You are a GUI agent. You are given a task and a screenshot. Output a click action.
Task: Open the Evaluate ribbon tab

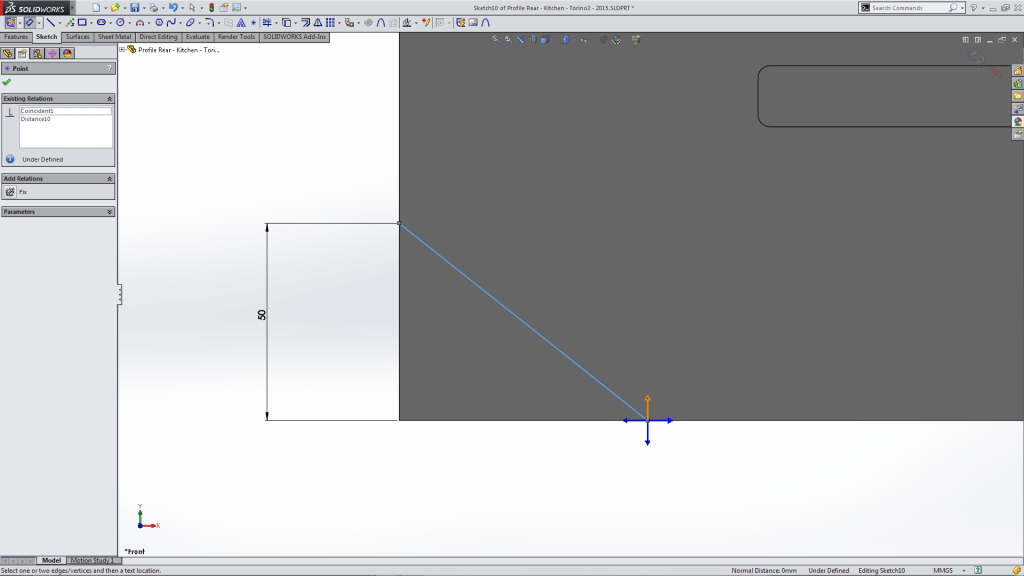pyautogui.click(x=198, y=35)
